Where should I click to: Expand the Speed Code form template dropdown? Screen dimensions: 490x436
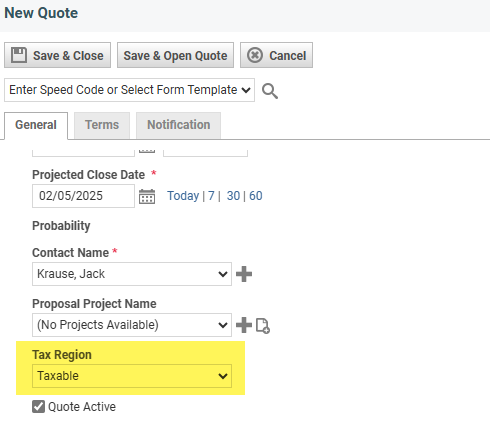(x=129, y=90)
